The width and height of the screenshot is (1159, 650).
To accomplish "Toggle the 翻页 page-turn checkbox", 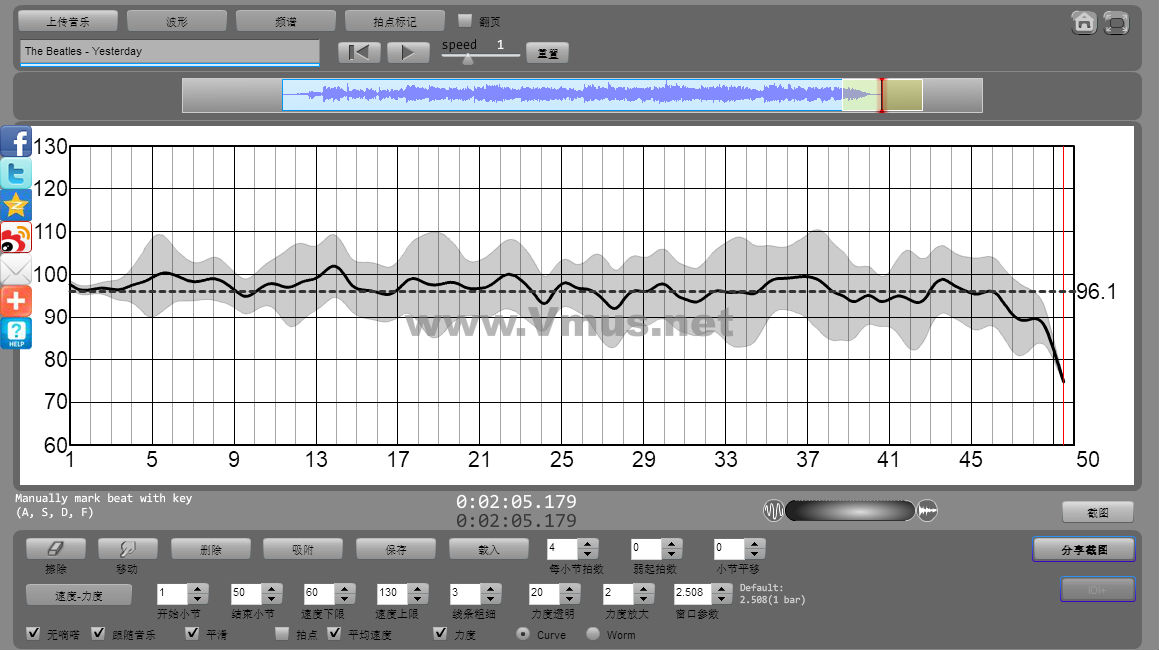I will 465,20.
